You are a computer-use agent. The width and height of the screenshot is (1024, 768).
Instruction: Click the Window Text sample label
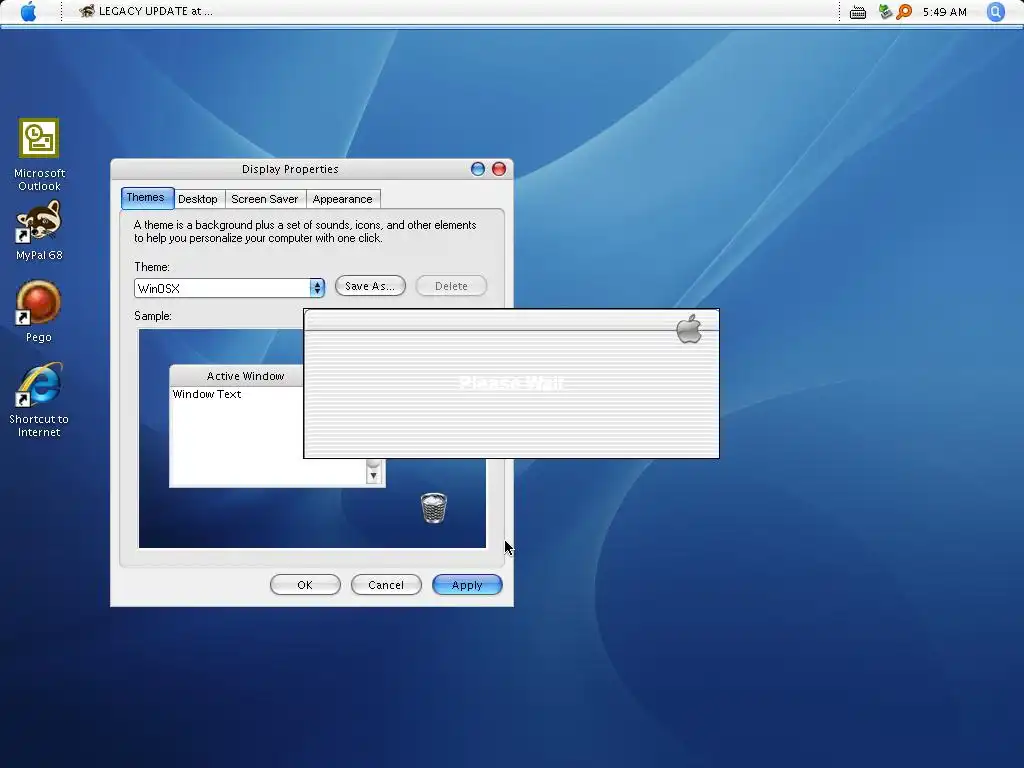[x=207, y=394]
